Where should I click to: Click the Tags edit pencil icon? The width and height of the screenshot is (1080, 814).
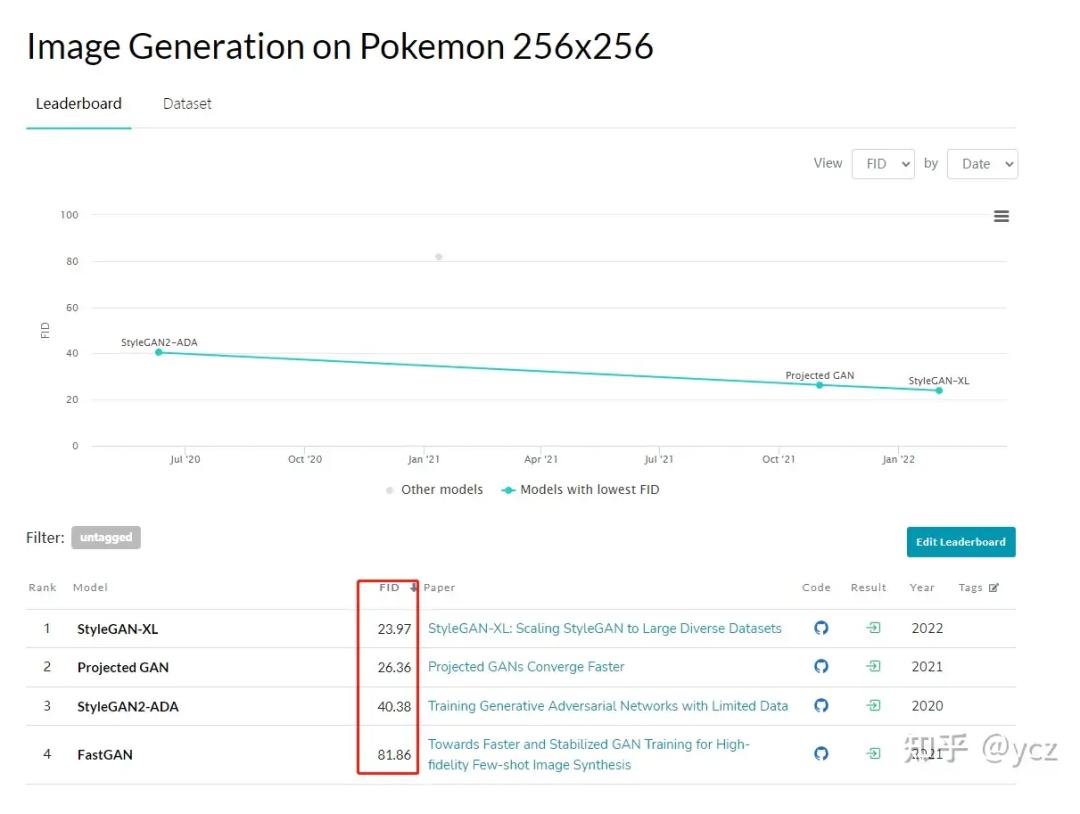[993, 587]
